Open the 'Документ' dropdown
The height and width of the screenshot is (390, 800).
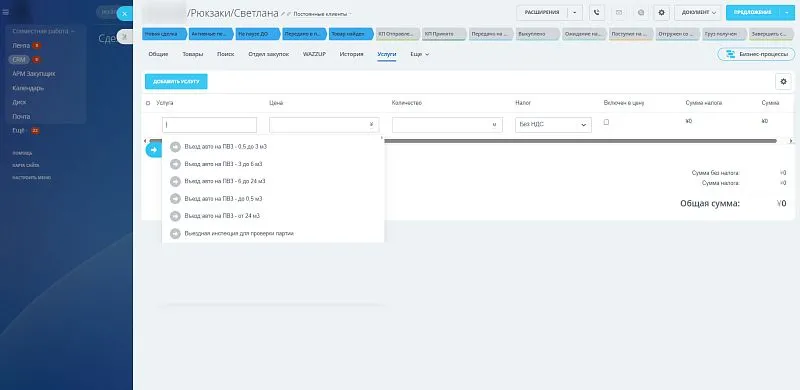(x=698, y=12)
